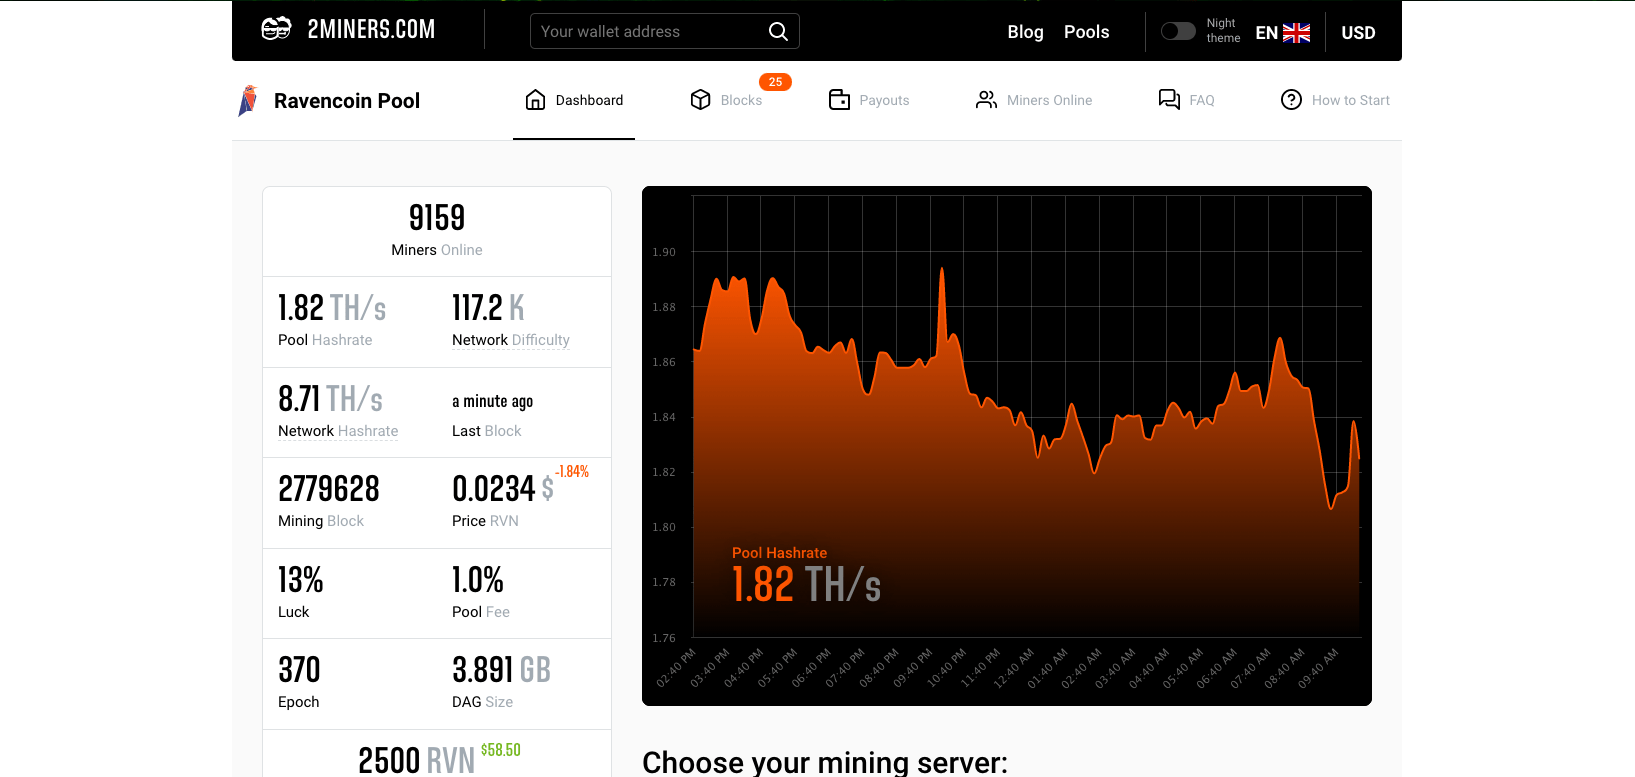Open the Pools menu

pos(1086,32)
